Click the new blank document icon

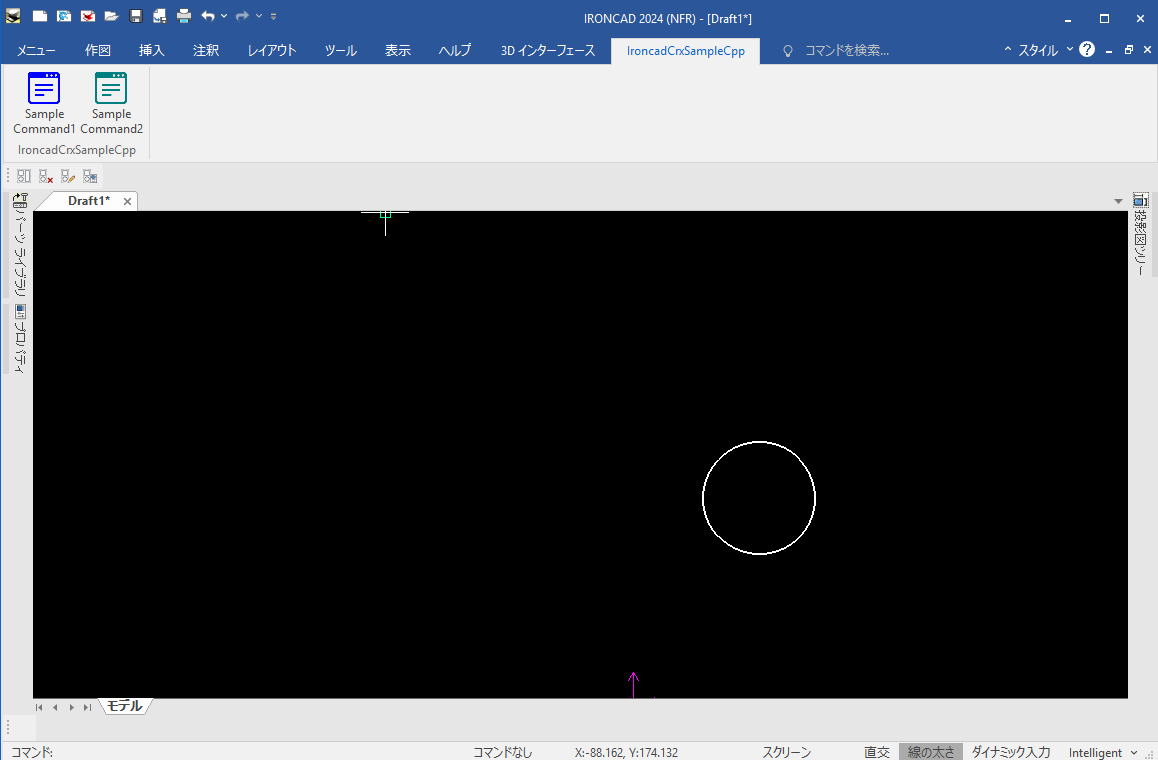39,16
